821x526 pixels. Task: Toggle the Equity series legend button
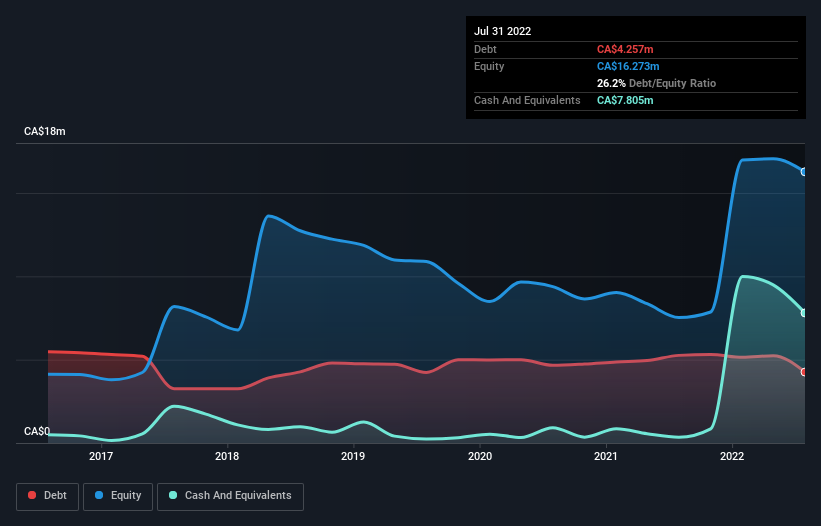point(118,496)
